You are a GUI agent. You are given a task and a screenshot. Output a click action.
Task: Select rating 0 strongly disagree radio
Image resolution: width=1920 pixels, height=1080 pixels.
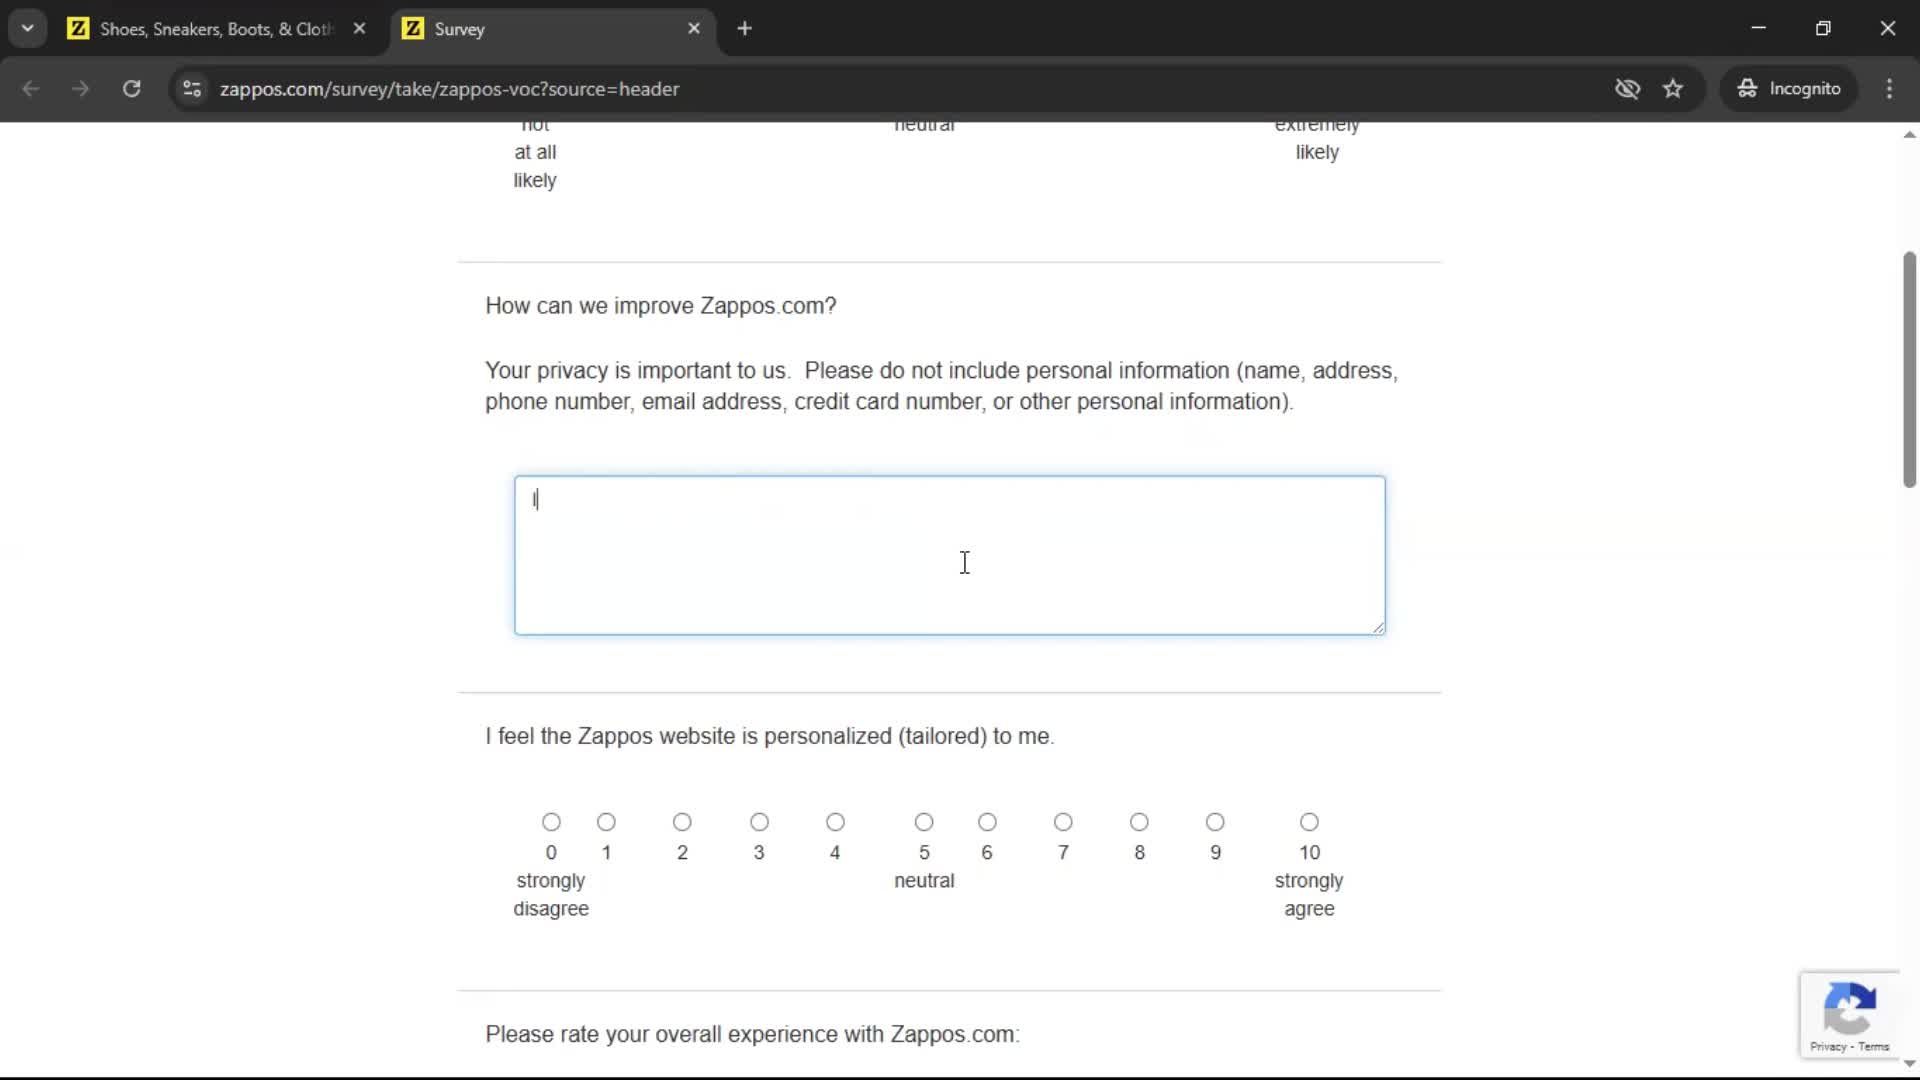pos(551,822)
